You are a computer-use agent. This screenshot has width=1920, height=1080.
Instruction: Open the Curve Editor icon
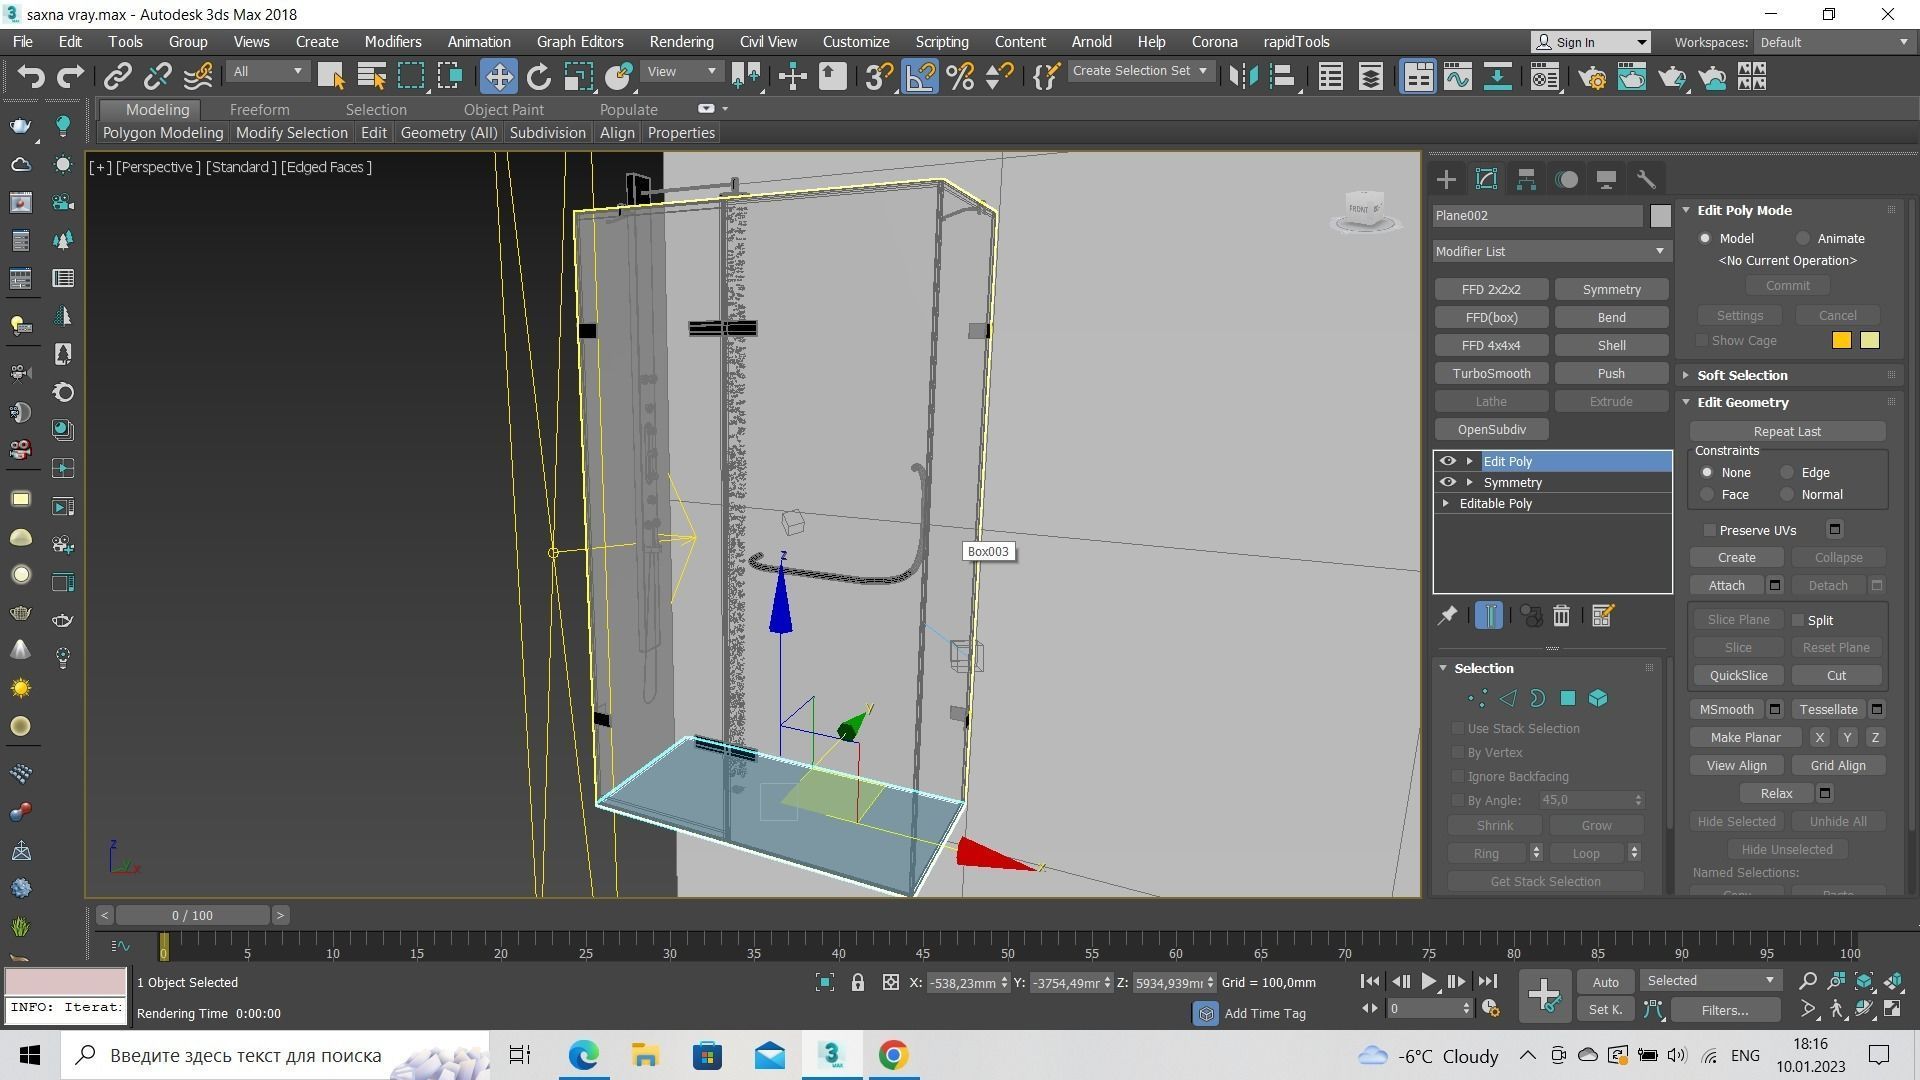coord(1457,76)
